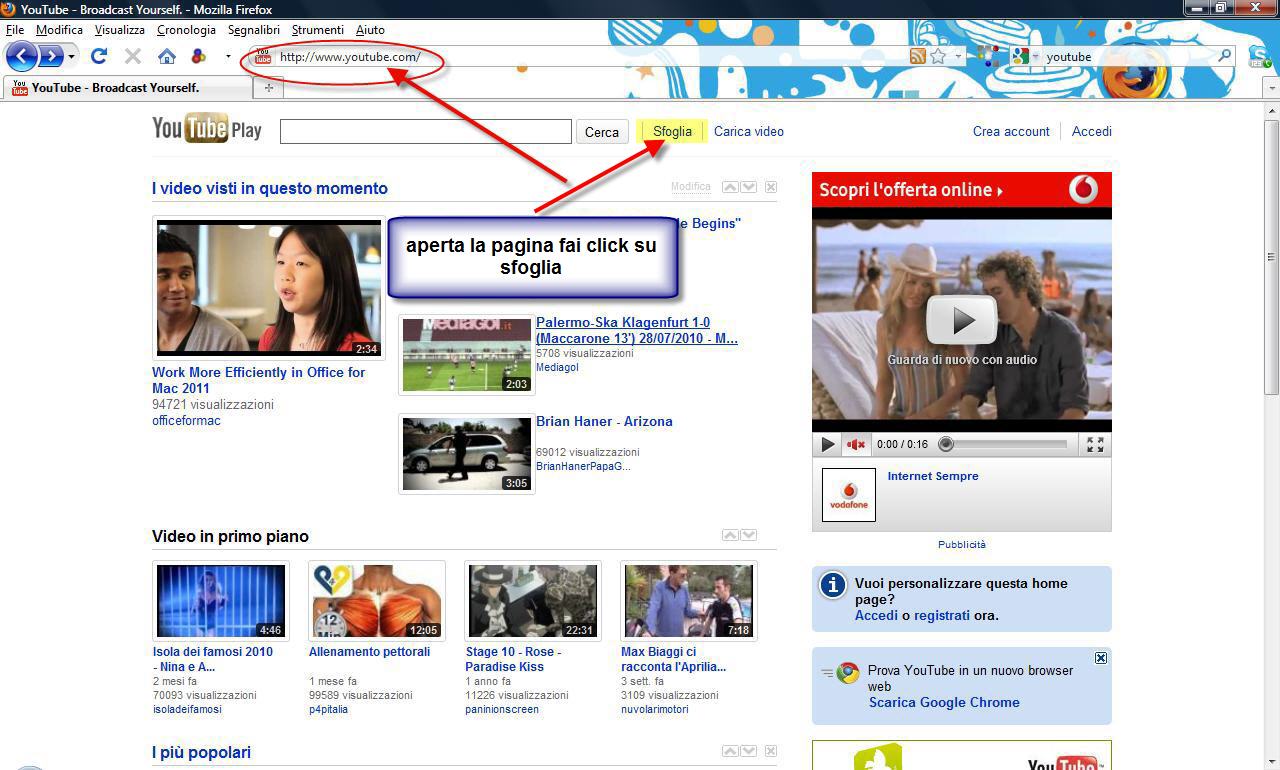
Task: Open the Brian Haner - Arizona video
Action: click(604, 421)
